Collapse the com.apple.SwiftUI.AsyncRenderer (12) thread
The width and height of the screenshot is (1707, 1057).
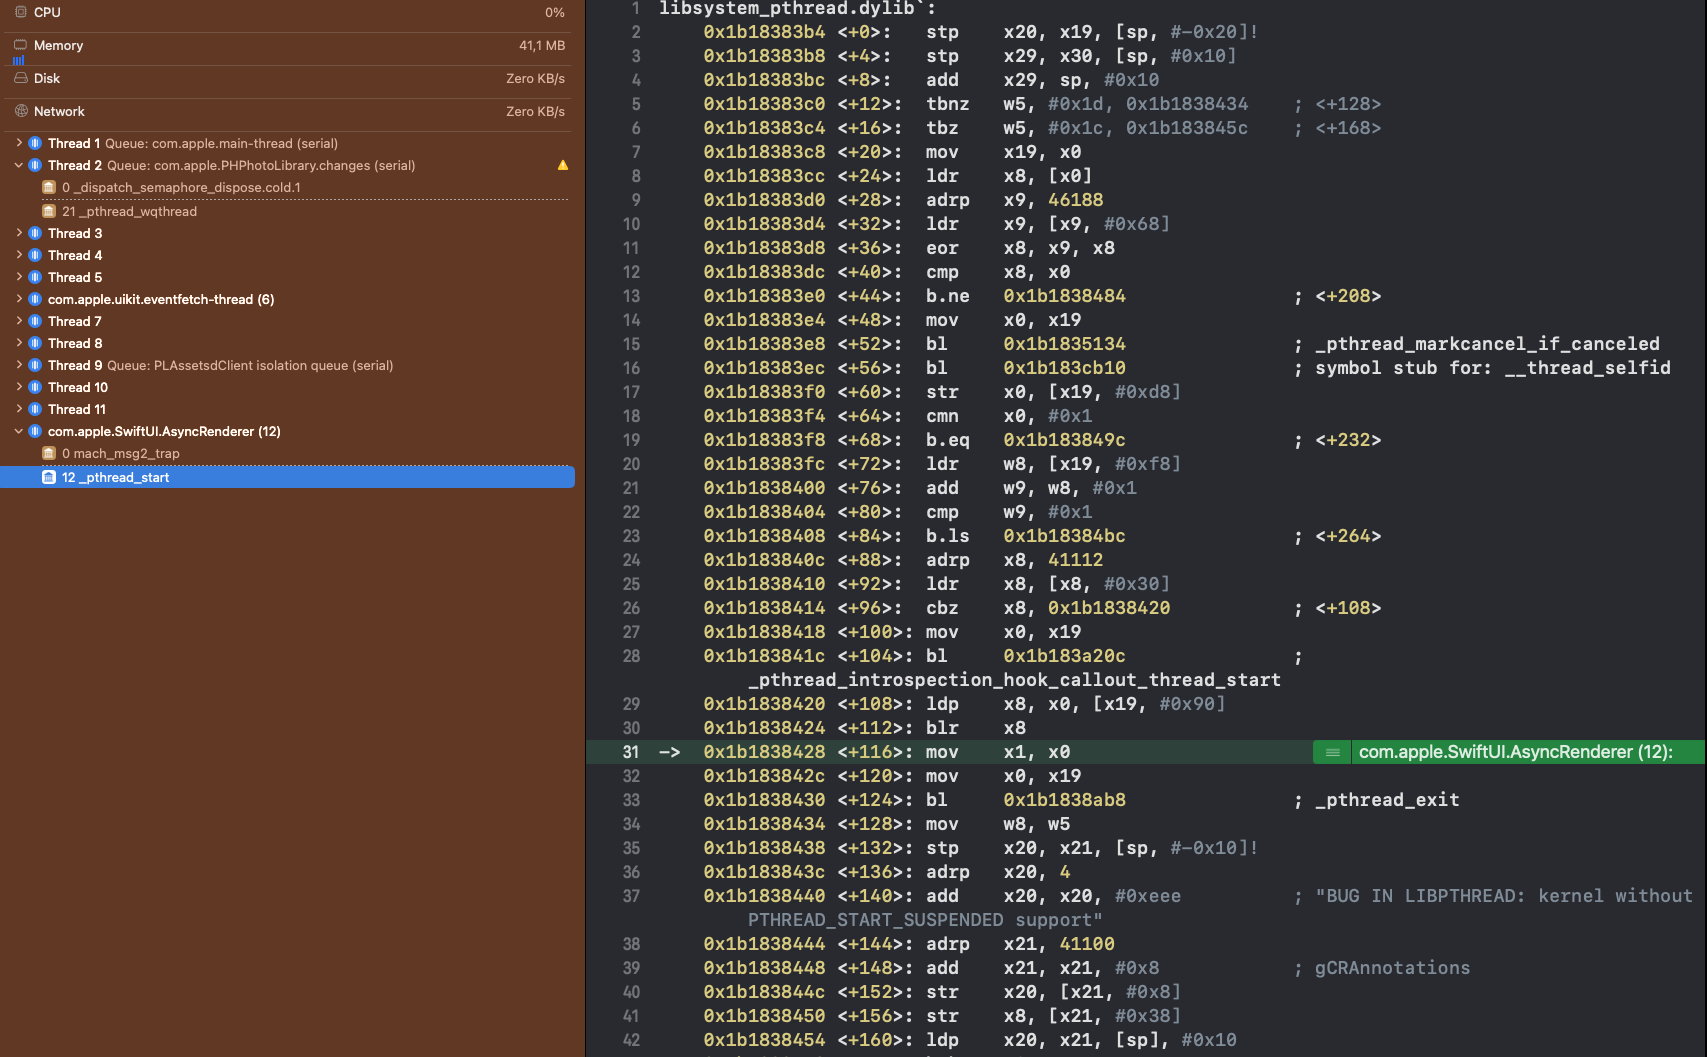click(x=19, y=431)
